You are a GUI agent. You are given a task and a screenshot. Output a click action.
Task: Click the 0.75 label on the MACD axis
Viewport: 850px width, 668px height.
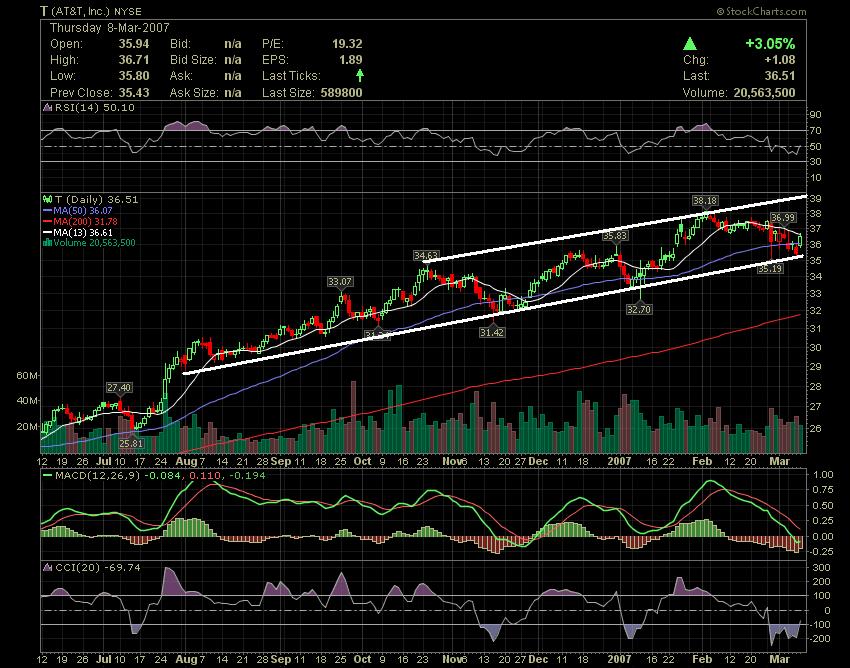(x=823, y=490)
